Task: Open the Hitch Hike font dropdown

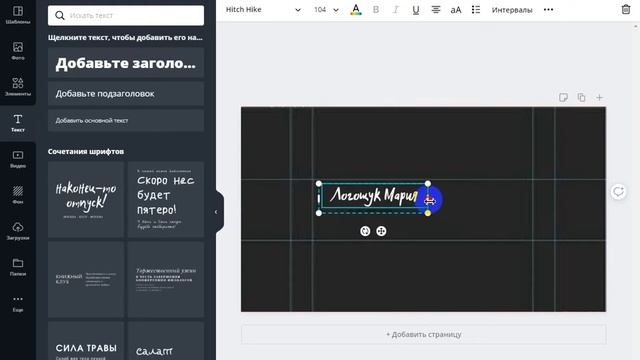Action: (263, 9)
